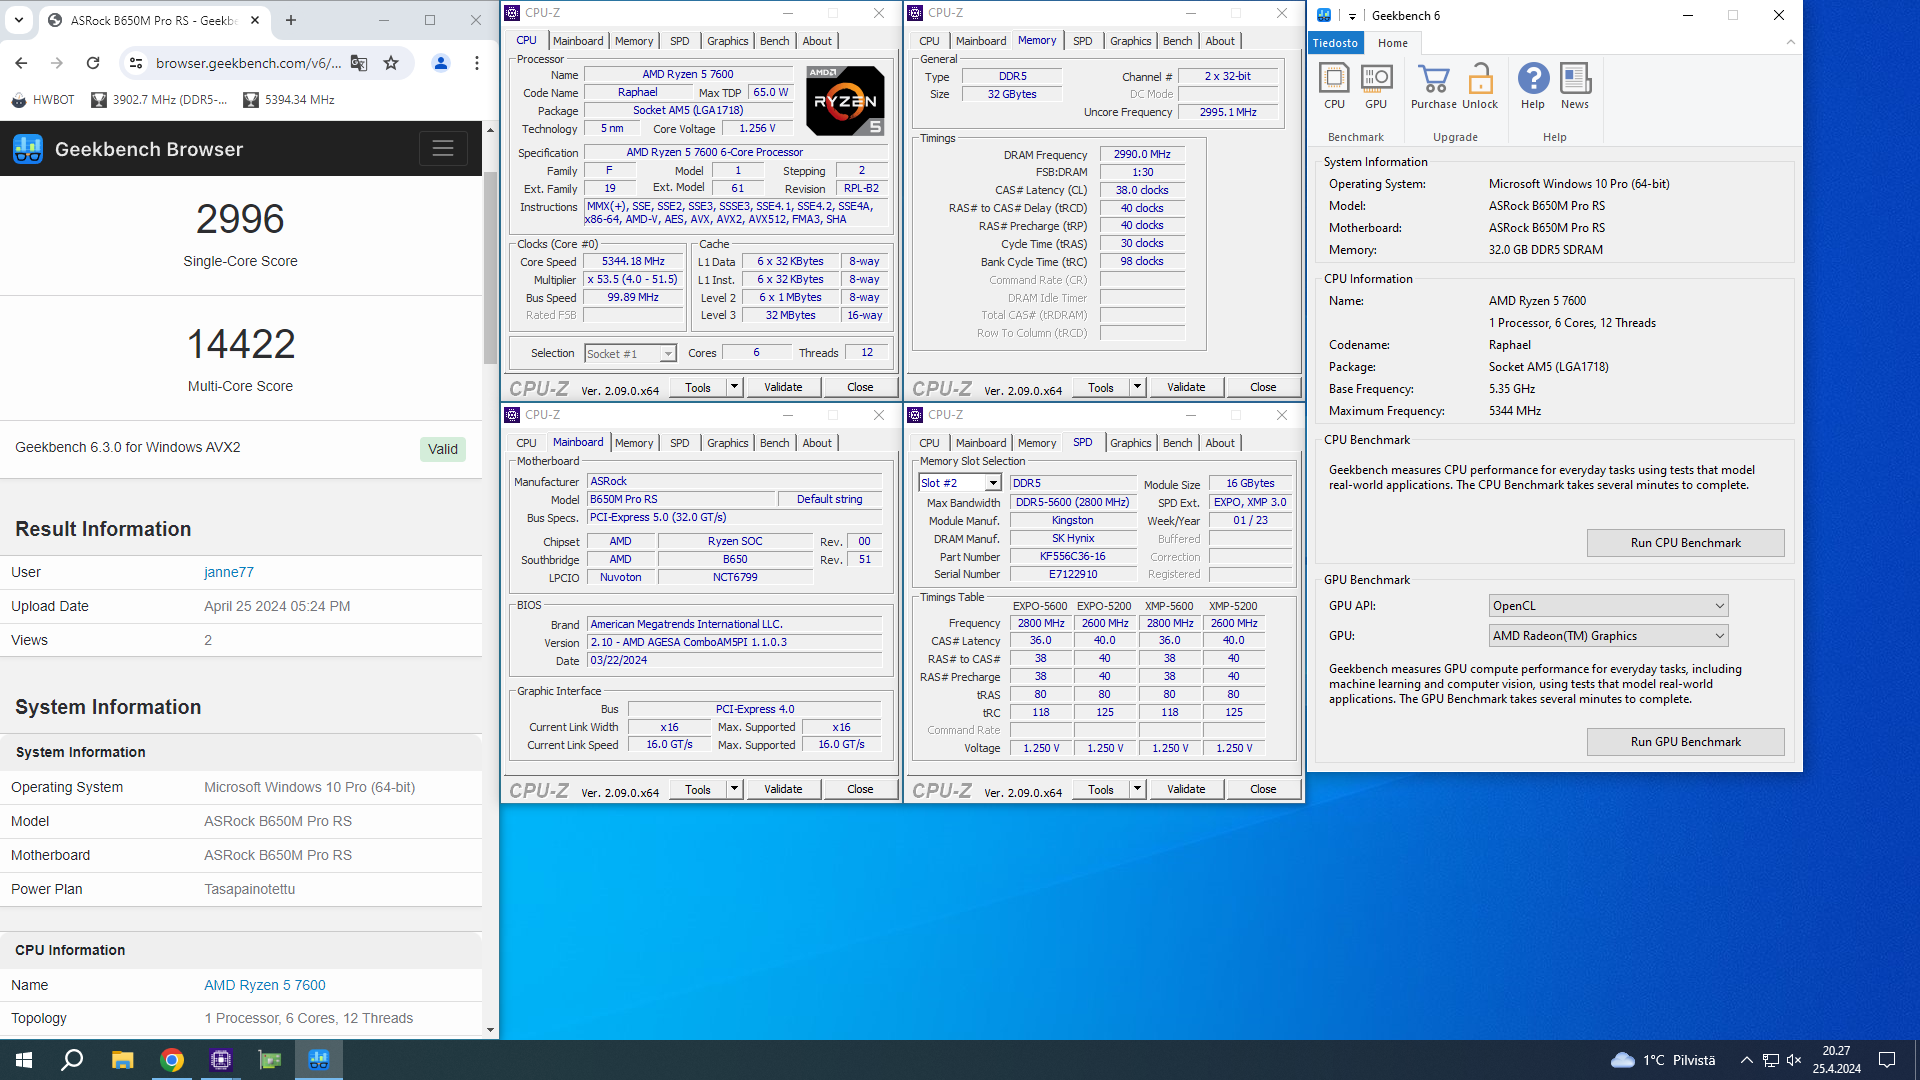This screenshot has width=1920, height=1080.
Task: Click scroll down arrow on browser scrollbar
Action: 490,1029
